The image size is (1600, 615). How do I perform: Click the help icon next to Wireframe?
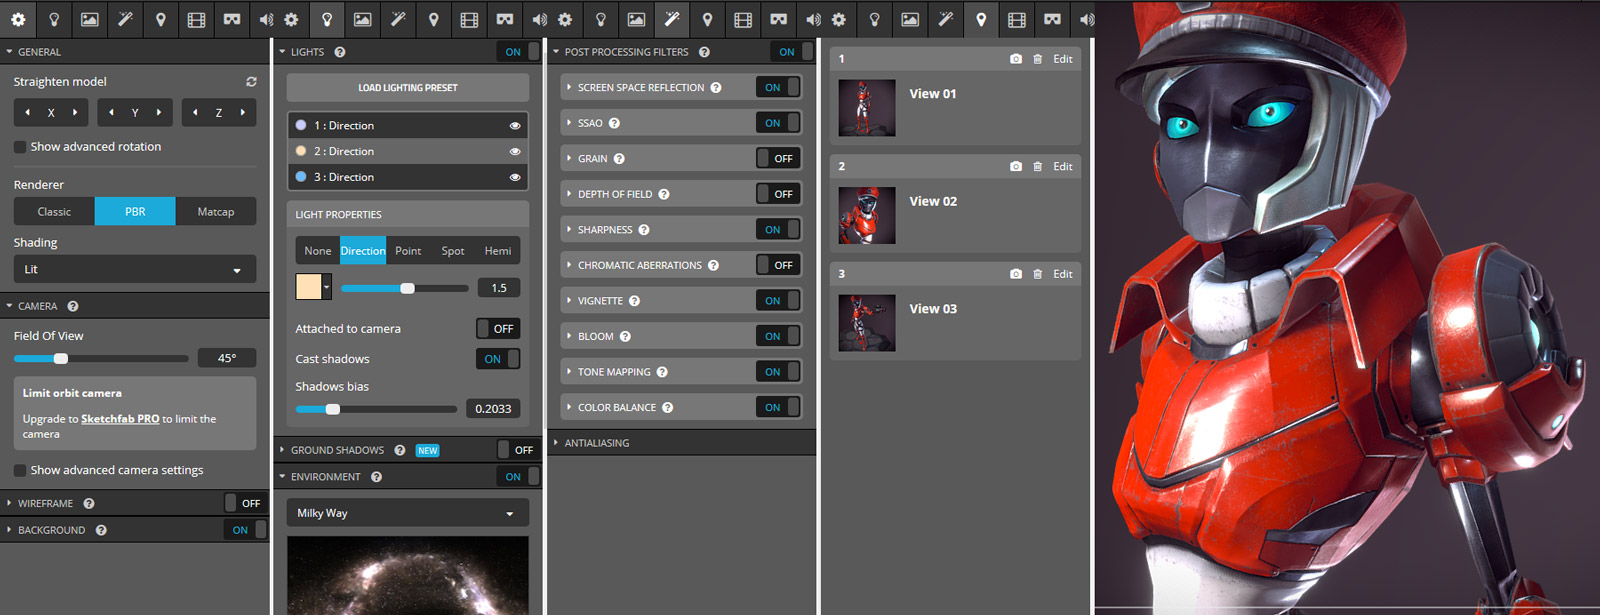pos(89,504)
